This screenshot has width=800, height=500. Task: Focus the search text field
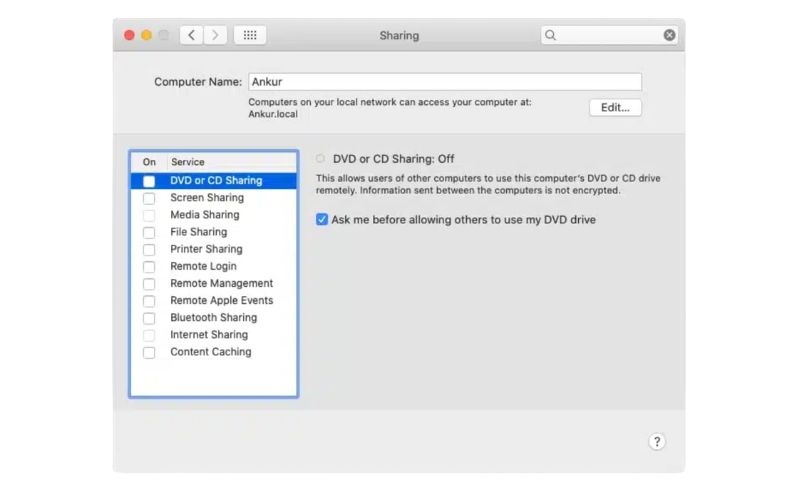coord(609,35)
